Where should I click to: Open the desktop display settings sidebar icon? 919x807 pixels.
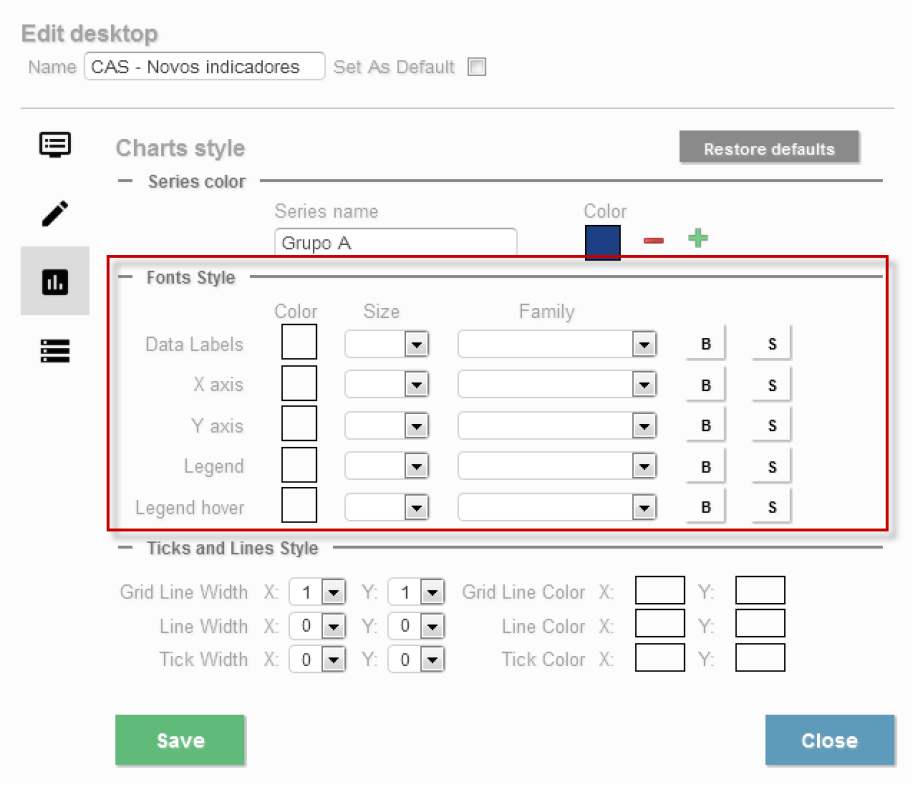tap(55, 144)
